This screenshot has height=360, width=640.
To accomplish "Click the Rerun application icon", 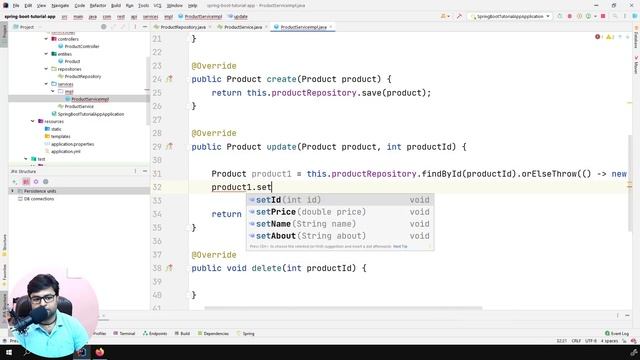I will click(x=560, y=16).
